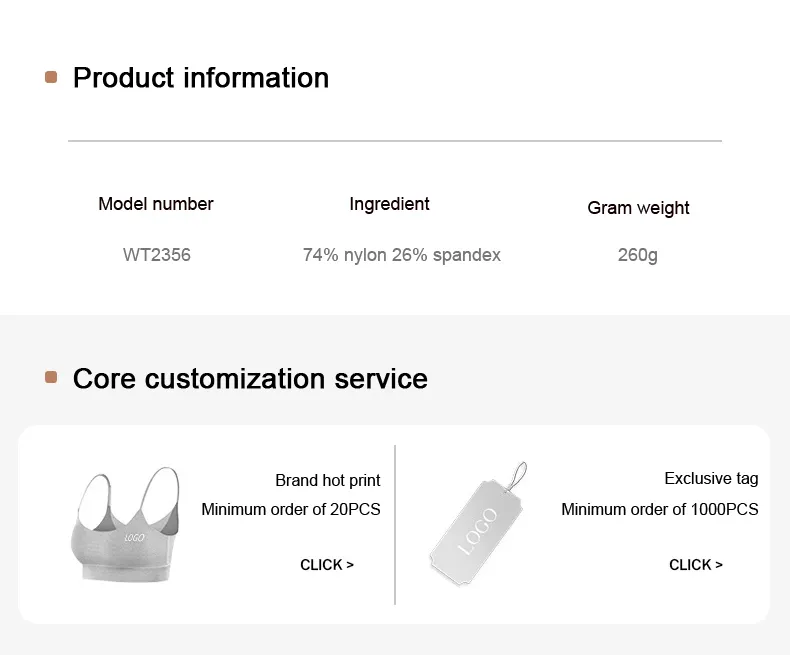Select the Exclusive tag label
The width and height of the screenshot is (790, 655).
point(711,479)
